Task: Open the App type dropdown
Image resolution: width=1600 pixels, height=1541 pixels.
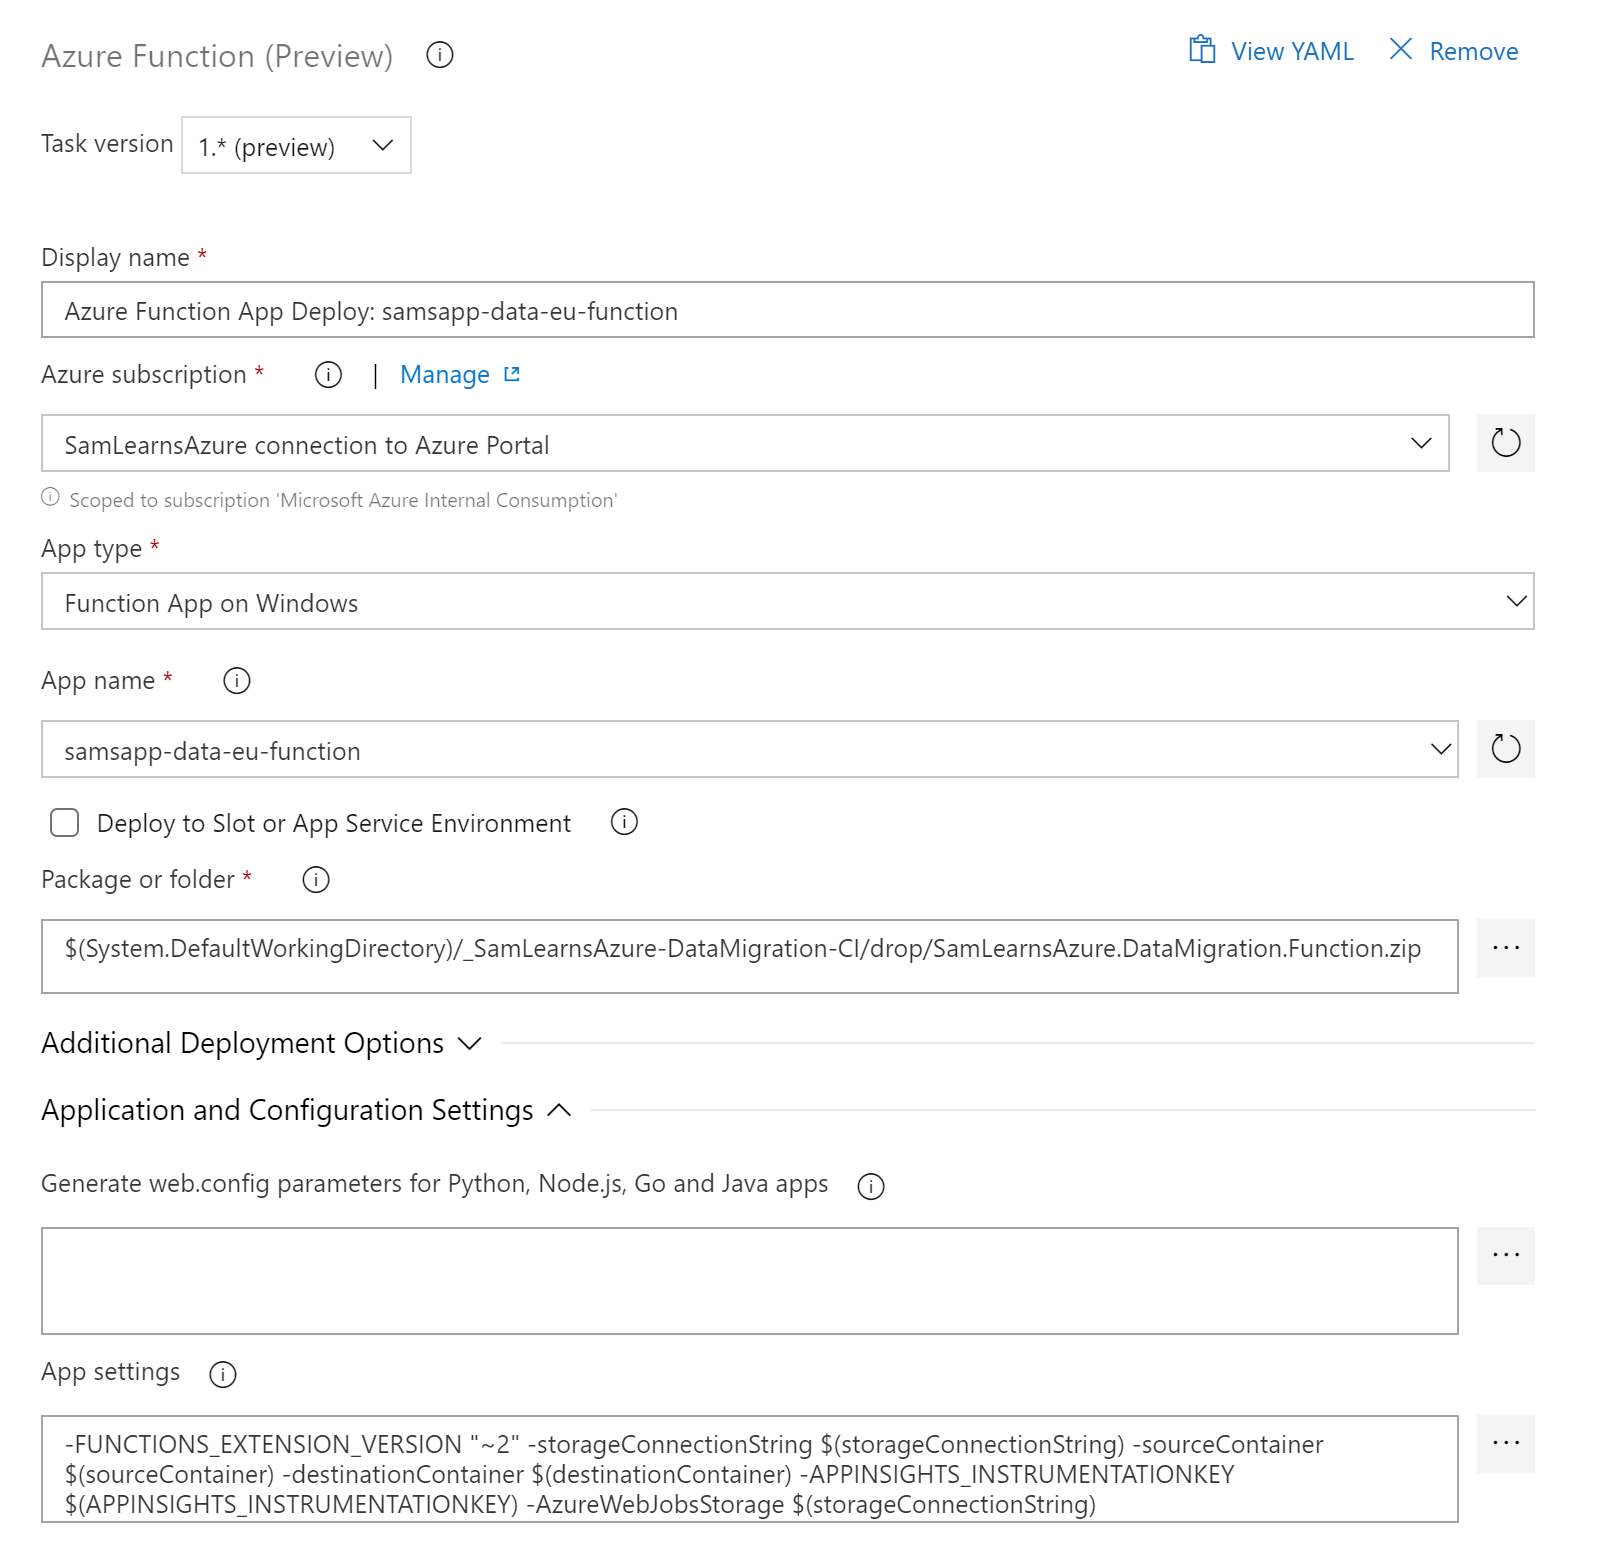Action: coord(787,602)
